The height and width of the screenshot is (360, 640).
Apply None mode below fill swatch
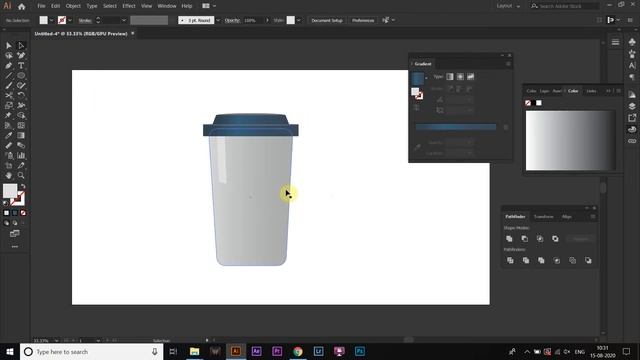[x=23, y=213]
